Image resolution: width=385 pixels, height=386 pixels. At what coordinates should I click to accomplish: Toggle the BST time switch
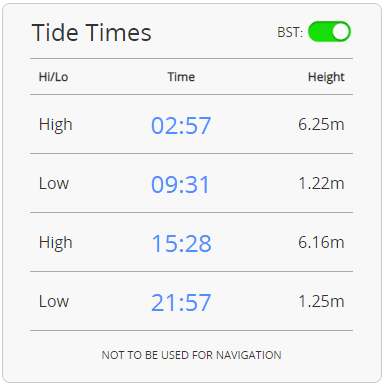(329, 32)
